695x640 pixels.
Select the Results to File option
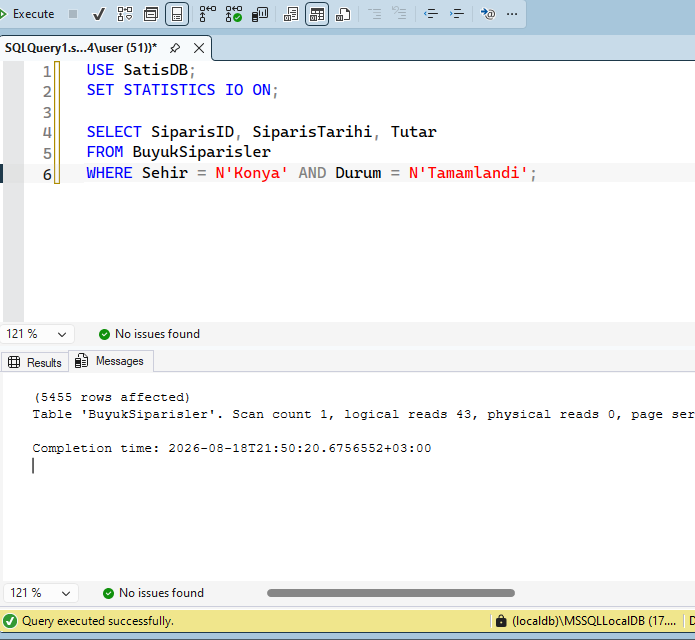click(343, 14)
